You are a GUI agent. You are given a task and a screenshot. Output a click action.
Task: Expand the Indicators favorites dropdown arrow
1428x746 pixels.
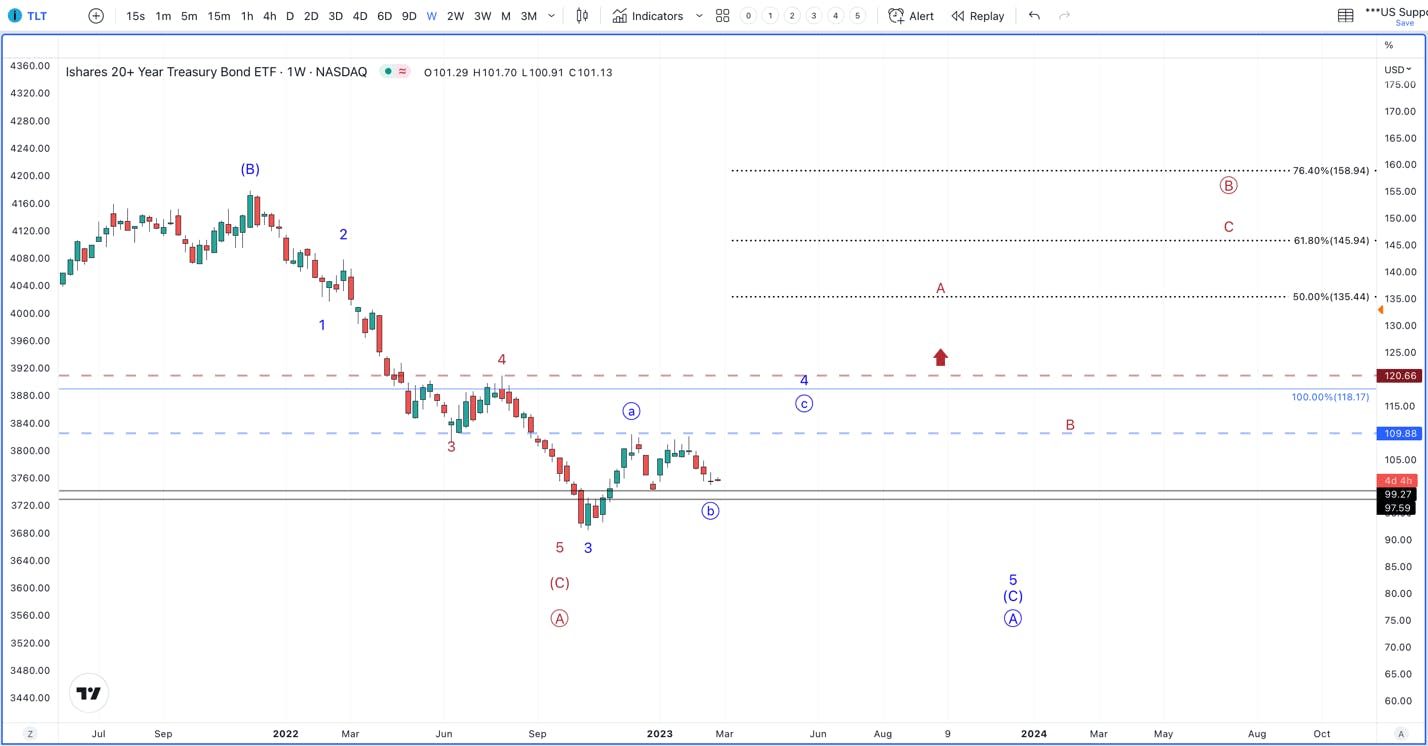[699, 16]
